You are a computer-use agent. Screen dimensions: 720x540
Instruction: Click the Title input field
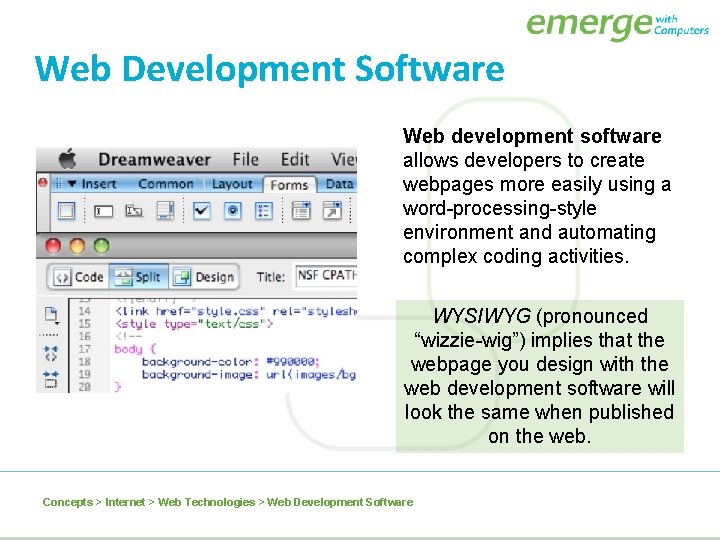(x=326, y=276)
